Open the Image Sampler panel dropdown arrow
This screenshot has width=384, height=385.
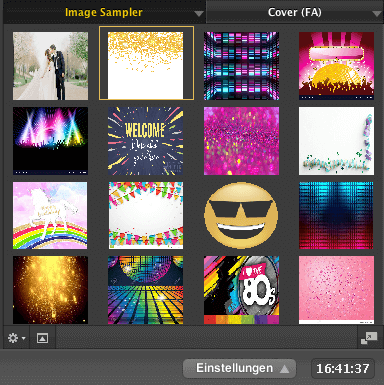point(199,14)
